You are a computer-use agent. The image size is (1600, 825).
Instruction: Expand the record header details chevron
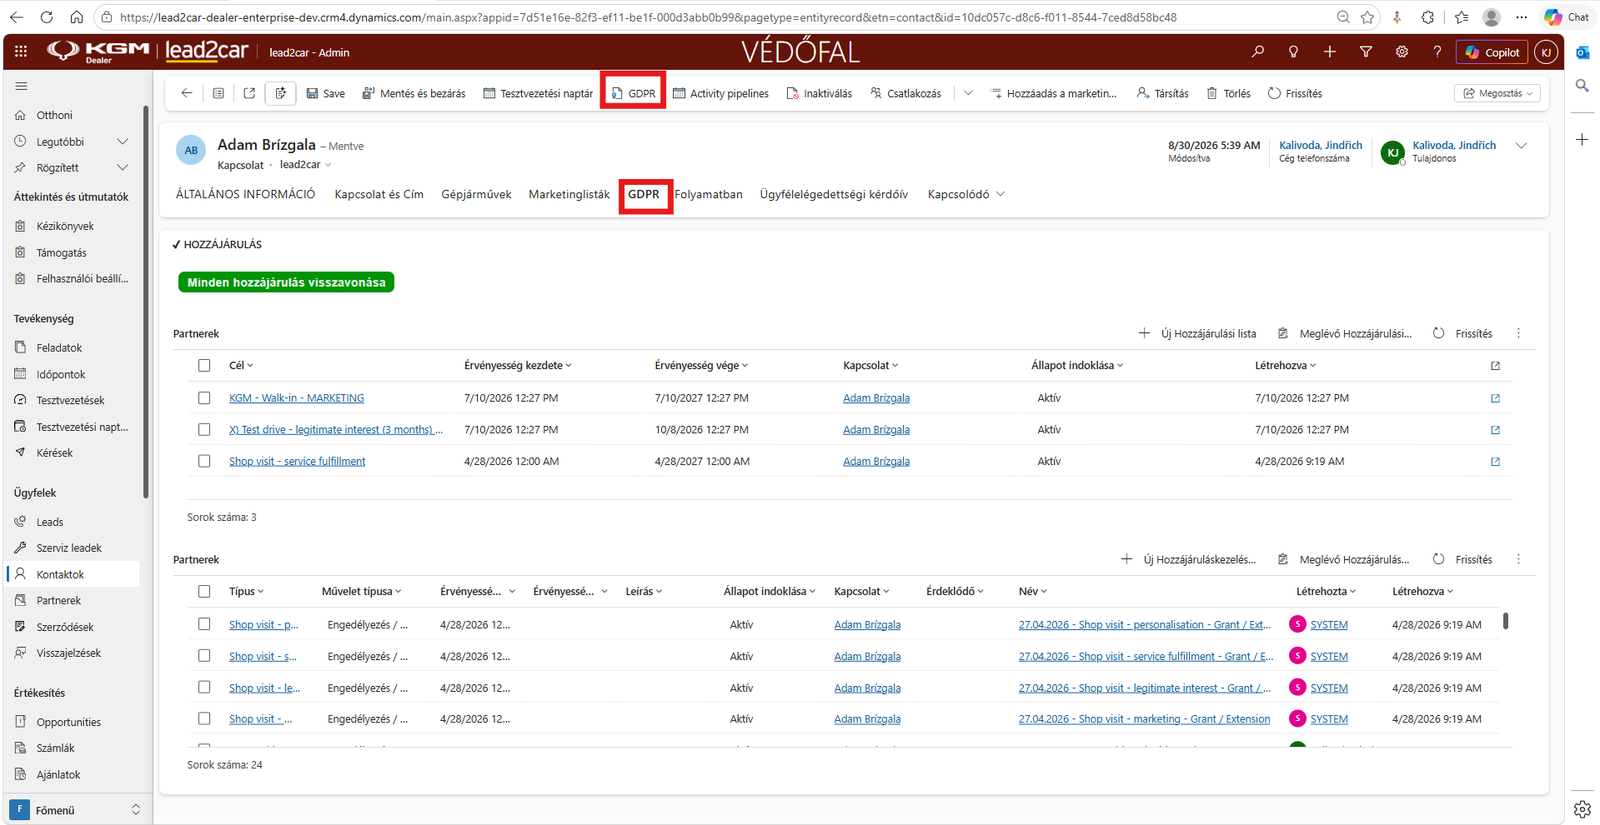pos(1521,146)
